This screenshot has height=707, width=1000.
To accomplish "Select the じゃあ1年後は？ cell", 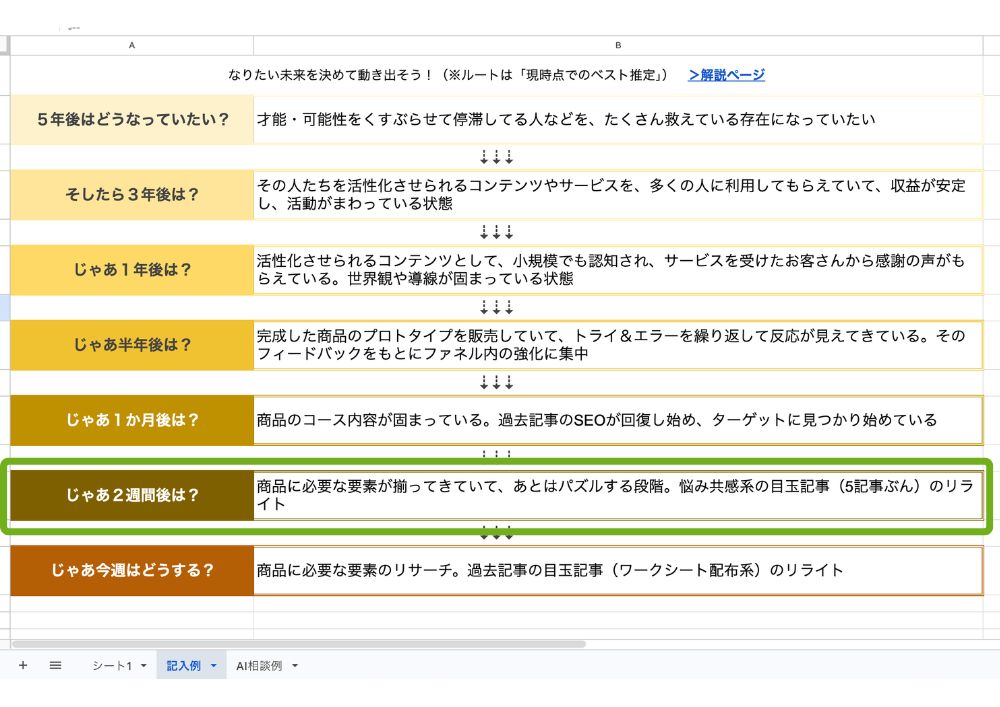I will [x=132, y=270].
